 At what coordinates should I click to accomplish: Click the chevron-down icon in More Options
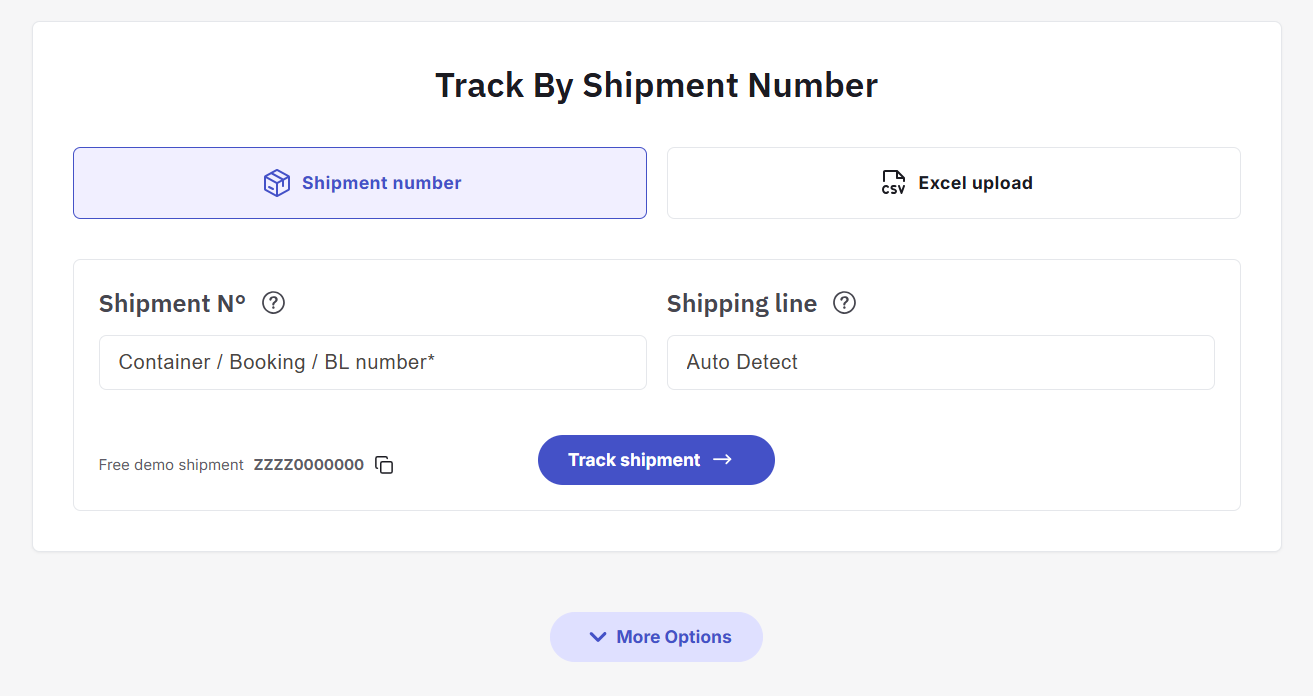[x=598, y=637]
